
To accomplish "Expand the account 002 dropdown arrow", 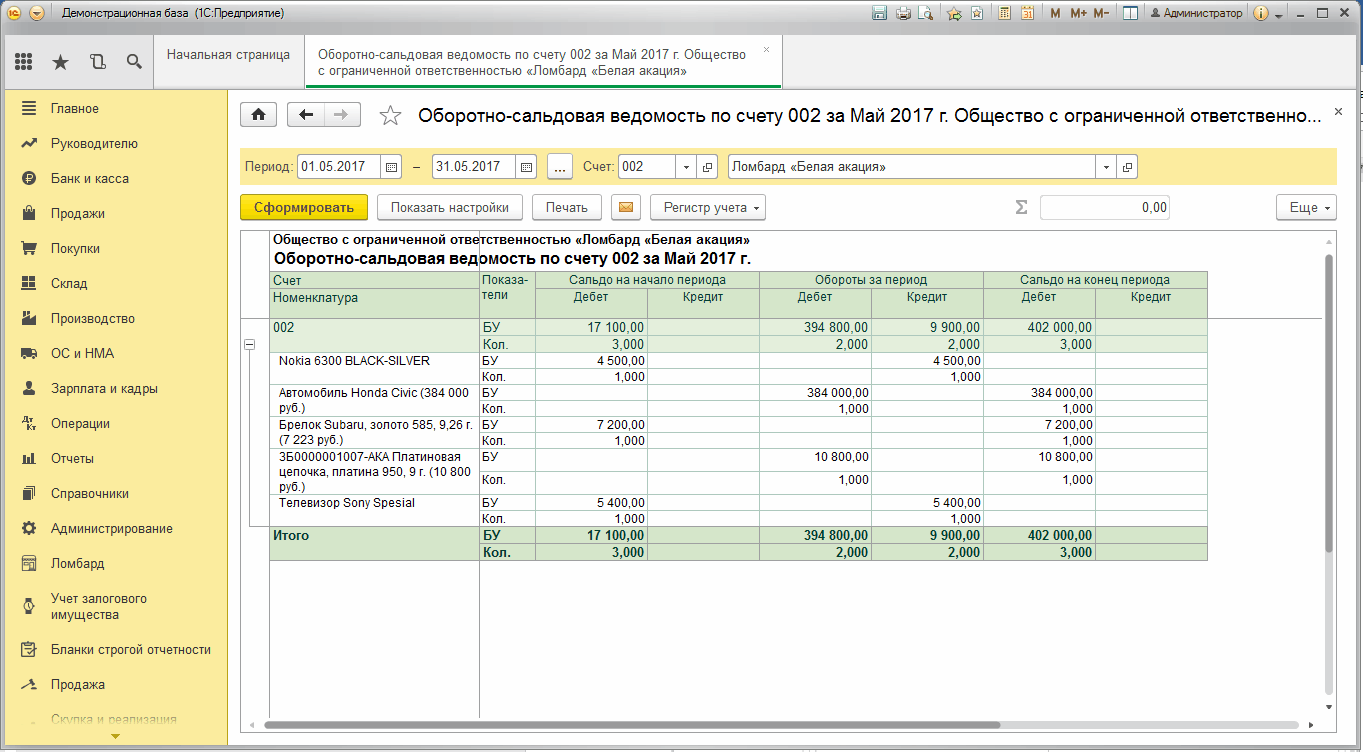I will (687, 167).
